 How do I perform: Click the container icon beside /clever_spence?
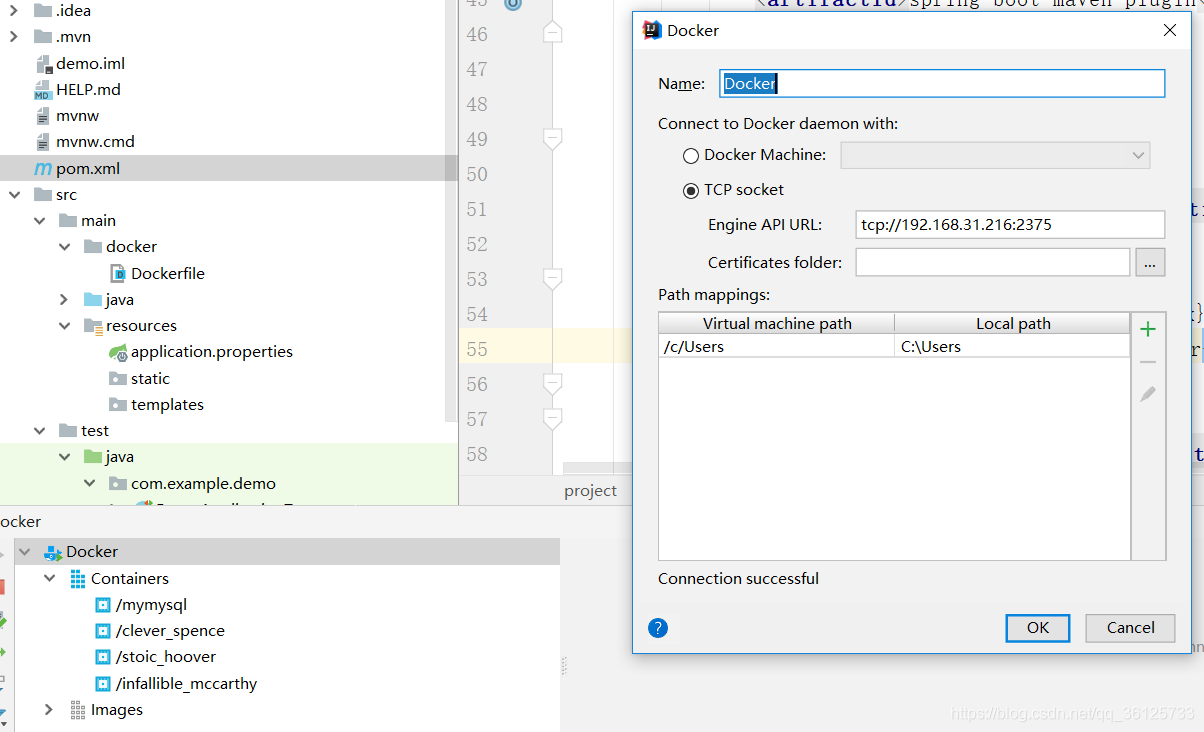102,631
